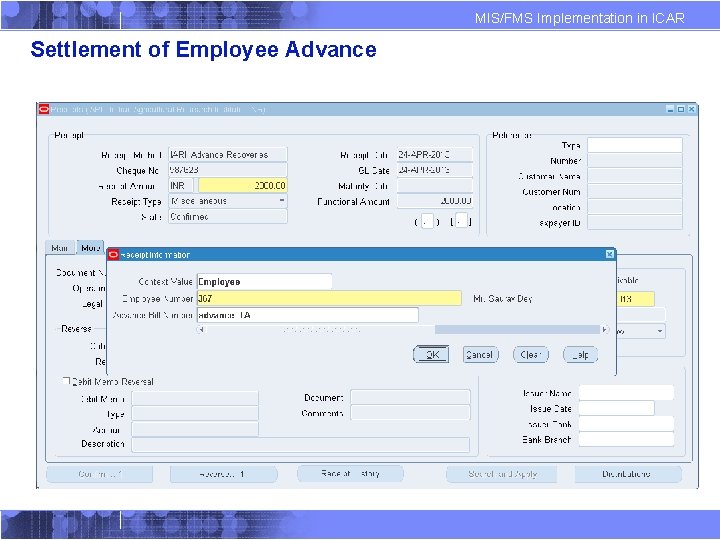Click the Debit Memo Type field
This screenshot has height=540, width=720.
point(195,414)
